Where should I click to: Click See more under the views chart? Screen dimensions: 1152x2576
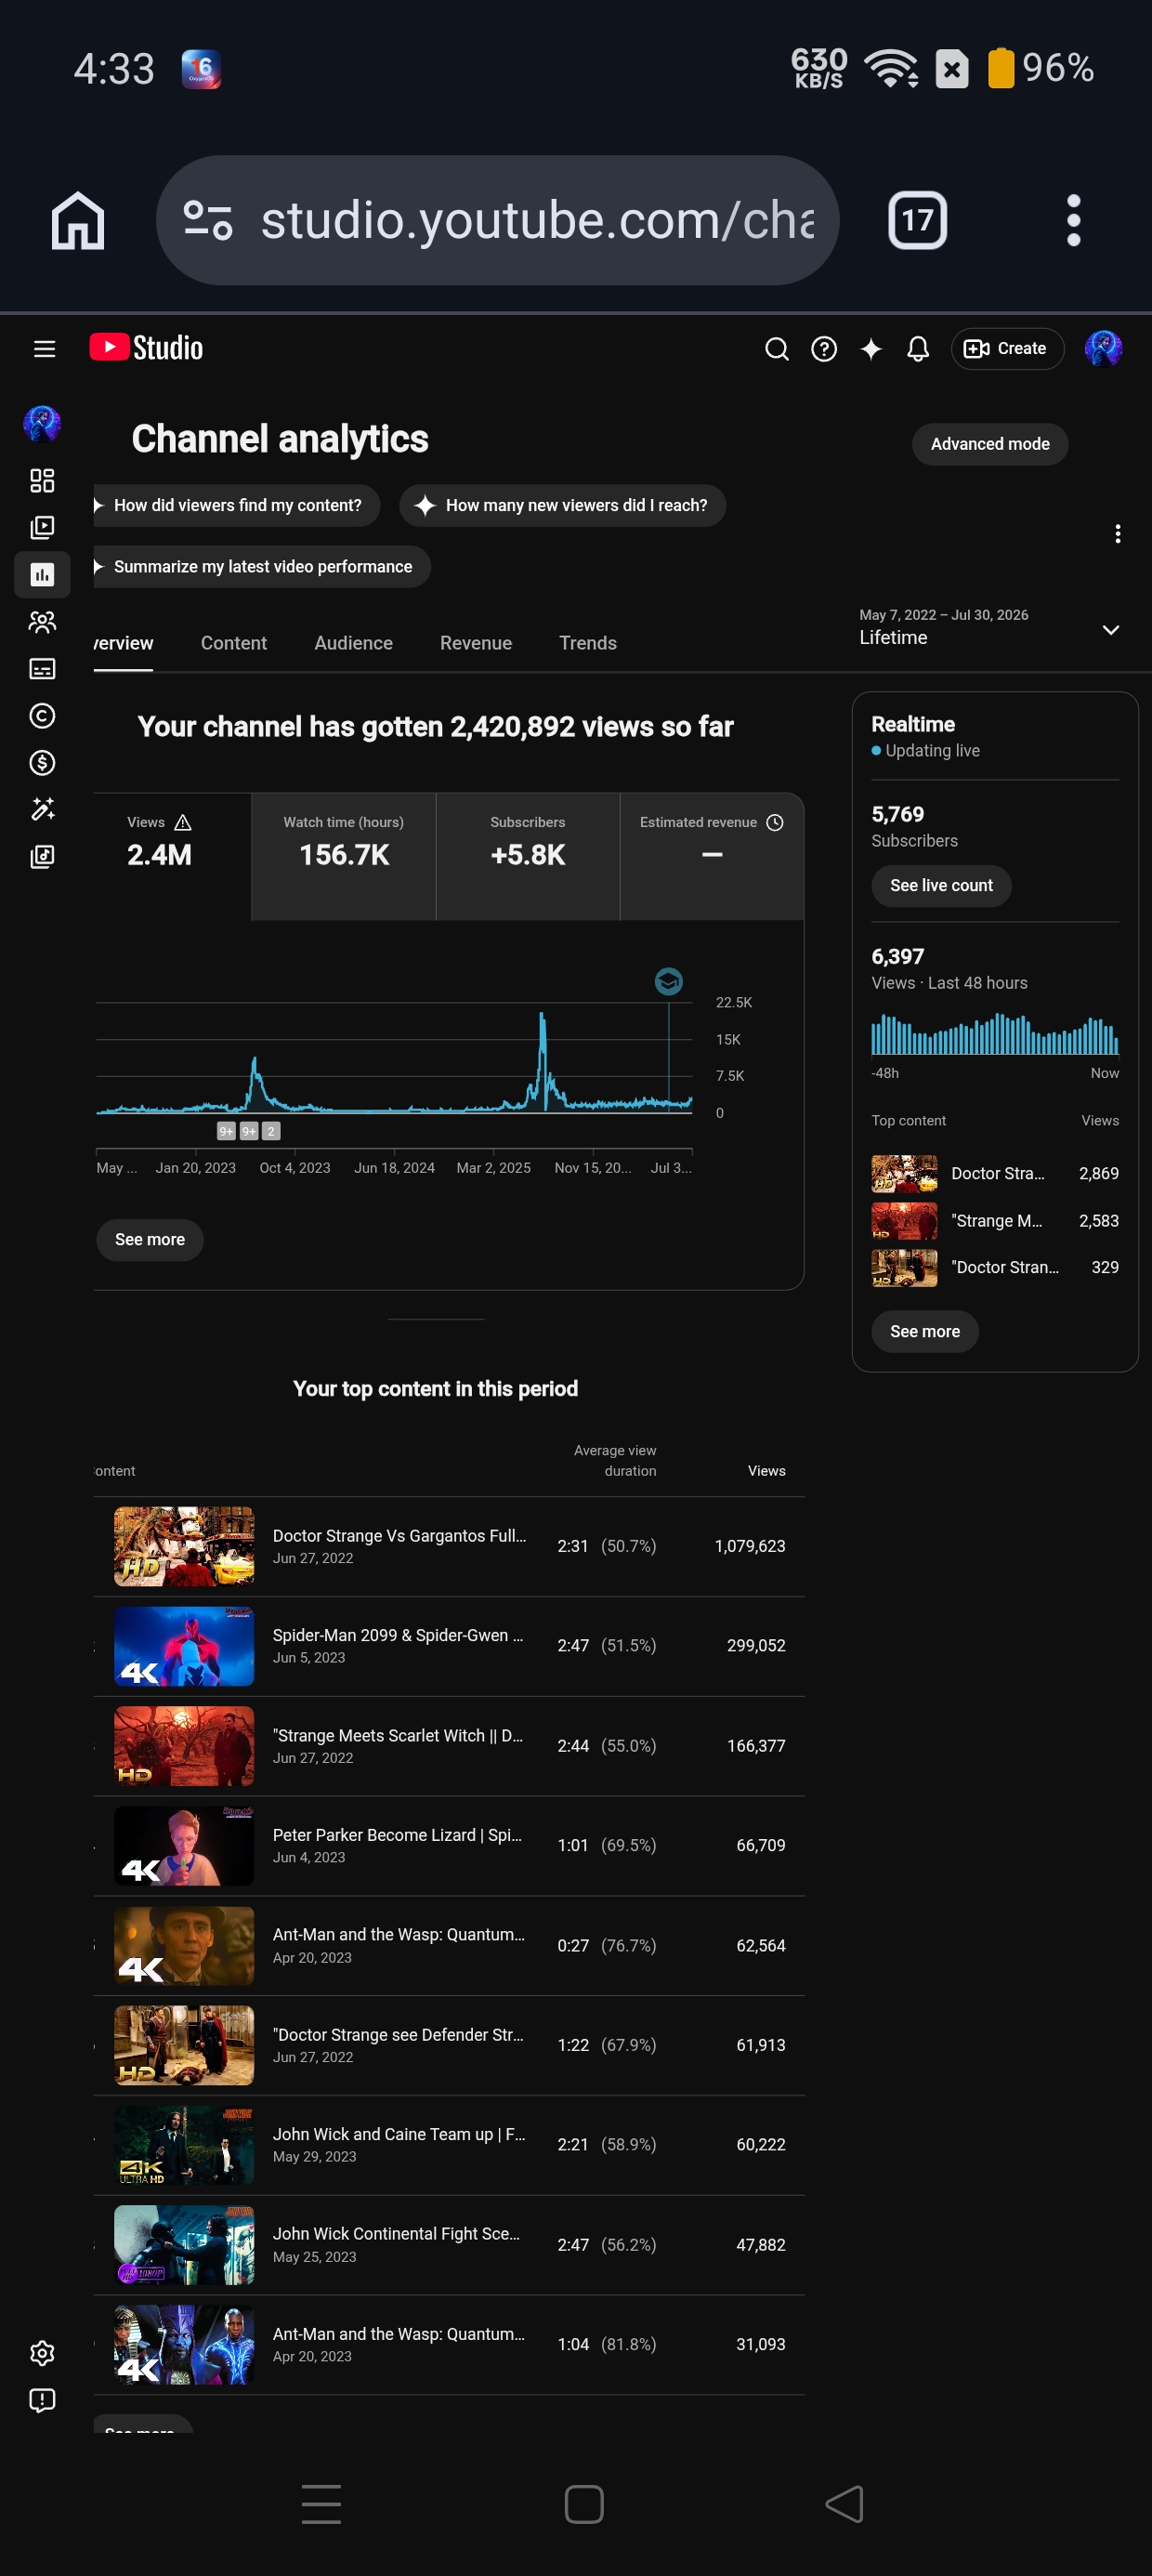pyautogui.click(x=150, y=1239)
